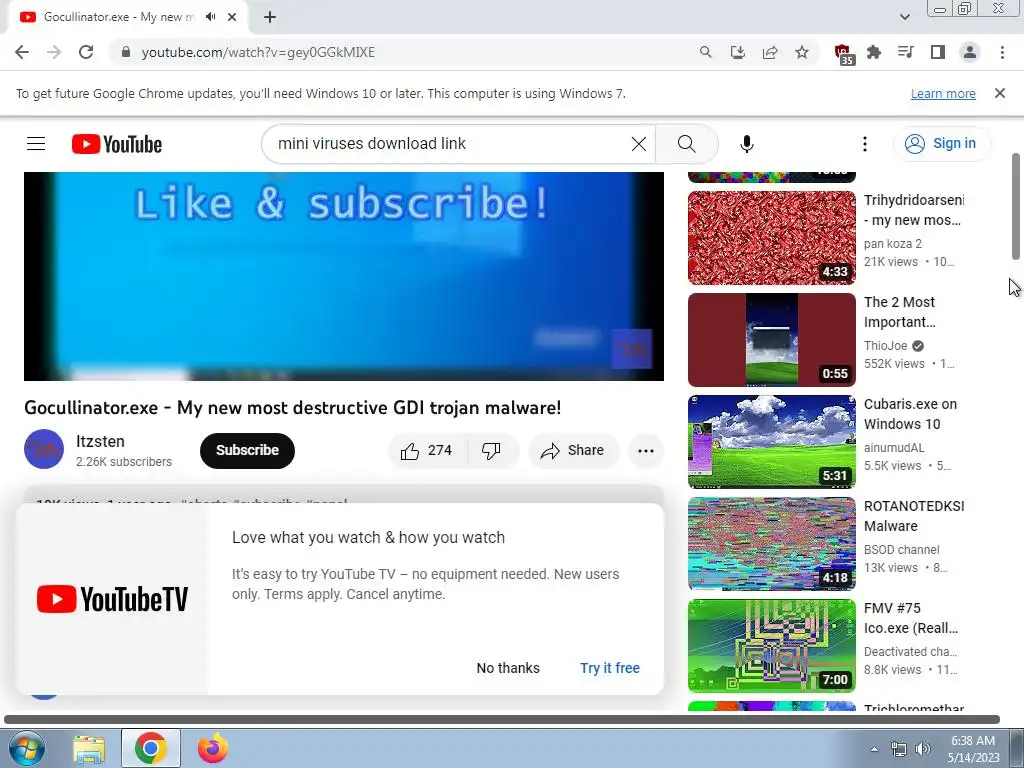The width and height of the screenshot is (1024, 768).
Task: Open Chrome profile avatar
Action: 970,52
